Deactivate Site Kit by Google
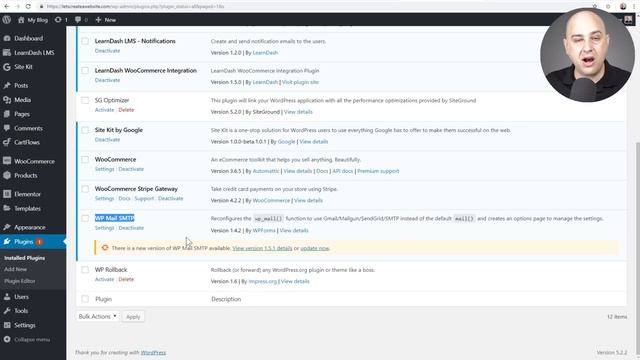Screen dimensions: 640x360 [x=107, y=140]
